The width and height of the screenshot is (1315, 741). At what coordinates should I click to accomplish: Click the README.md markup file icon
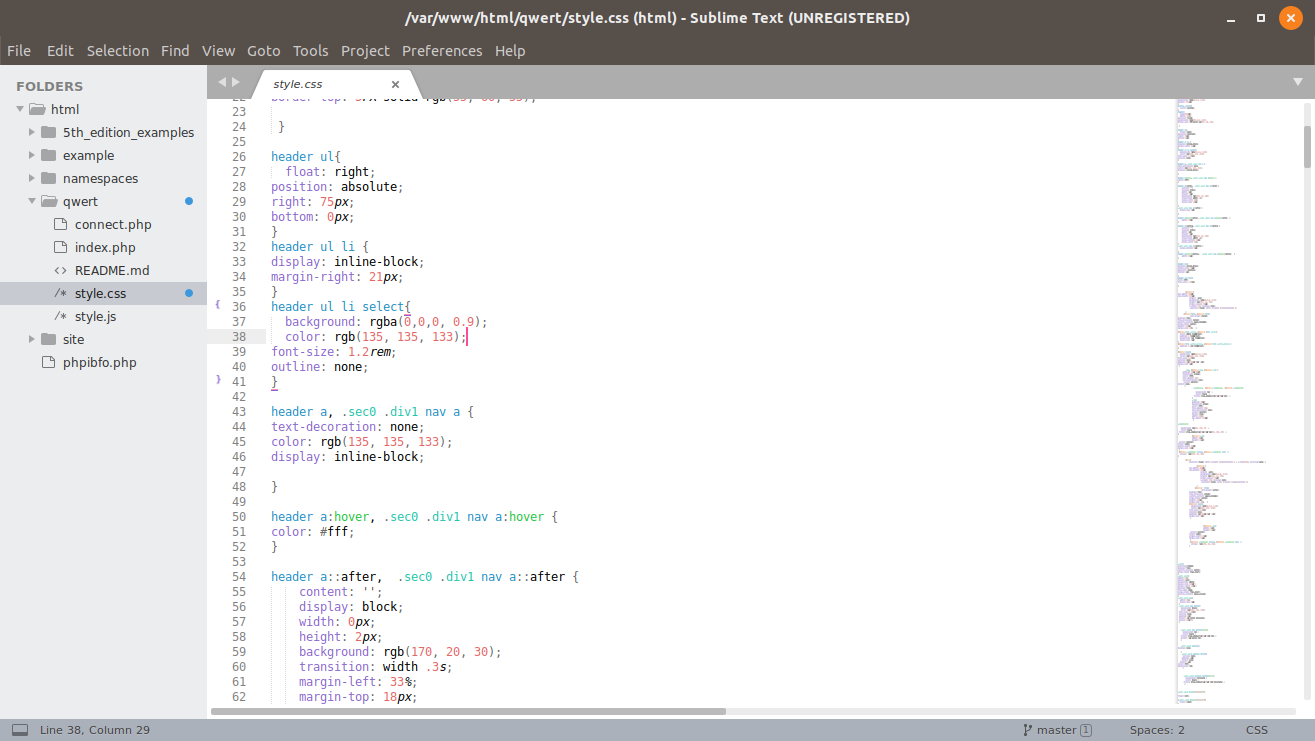(59, 270)
